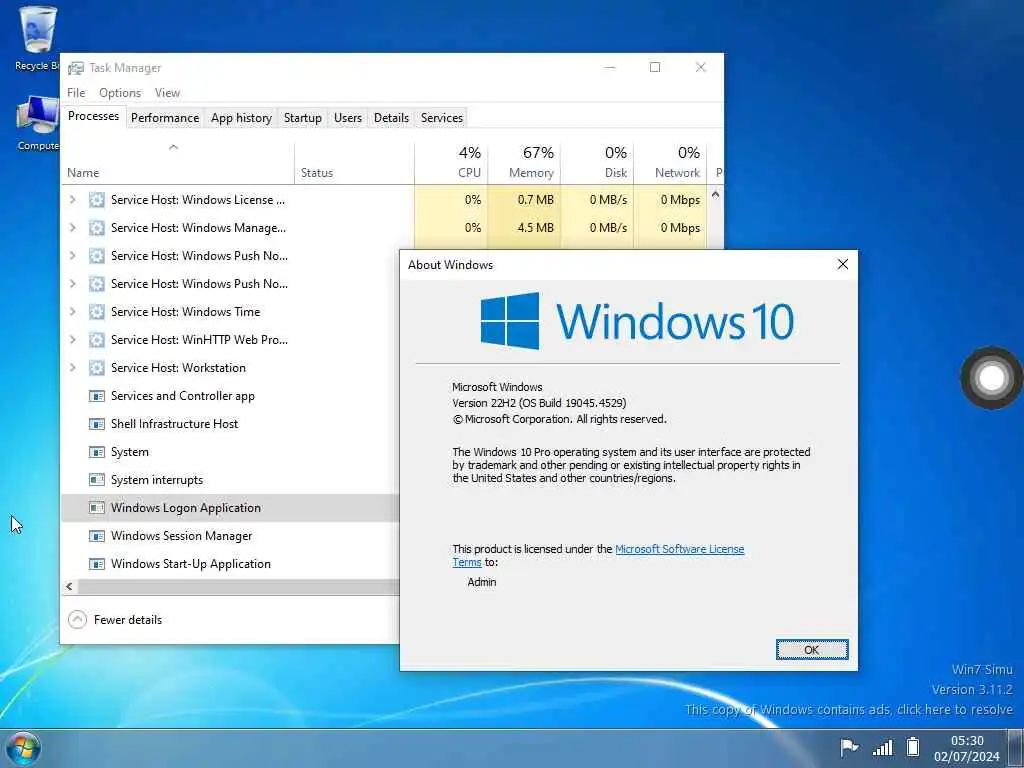Click the Show desktop strip at taskbar end
The width and height of the screenshot is (1024, 768).
[x=1016, y=748]
